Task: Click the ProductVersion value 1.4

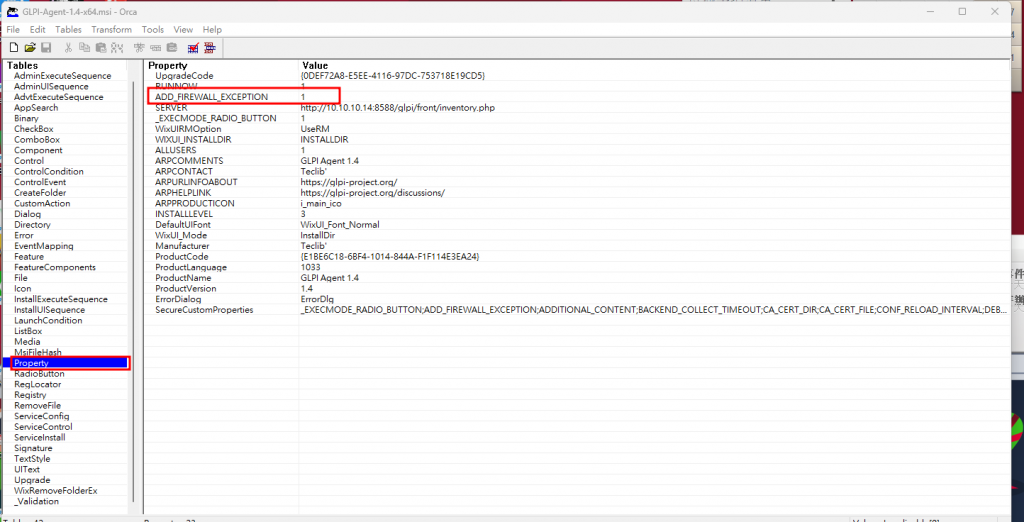Action: [306, 288]
